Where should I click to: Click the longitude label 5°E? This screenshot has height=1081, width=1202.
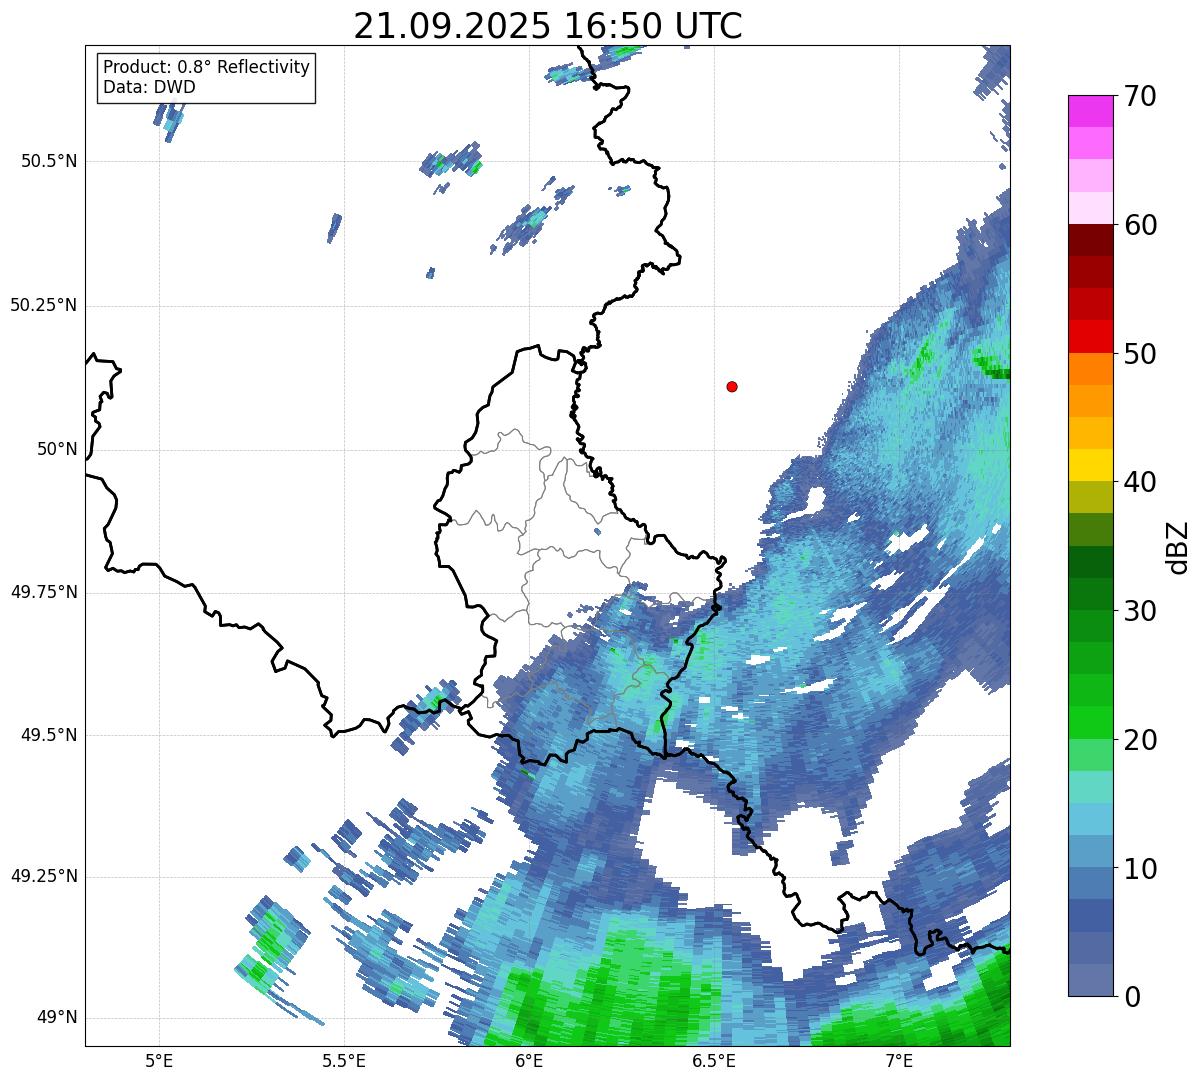pyautogui.click(x=159, y=1060)
